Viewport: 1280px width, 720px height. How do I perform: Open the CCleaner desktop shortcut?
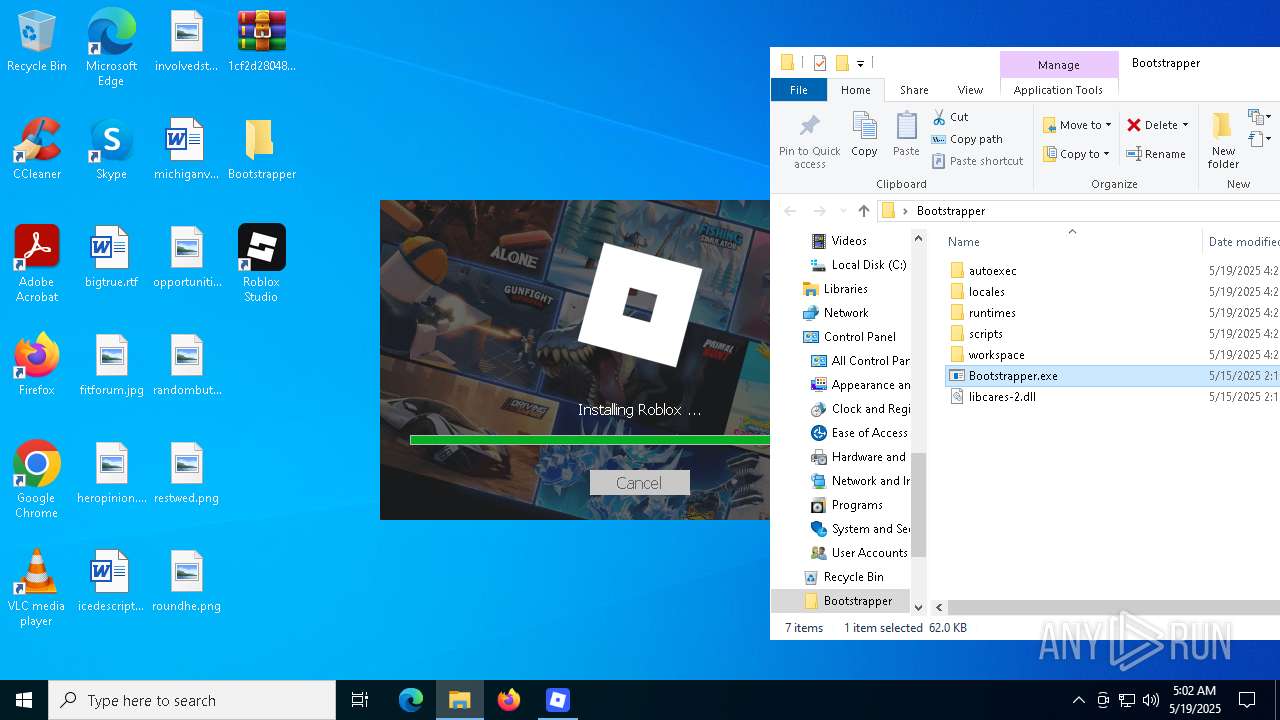pos(36,149)
